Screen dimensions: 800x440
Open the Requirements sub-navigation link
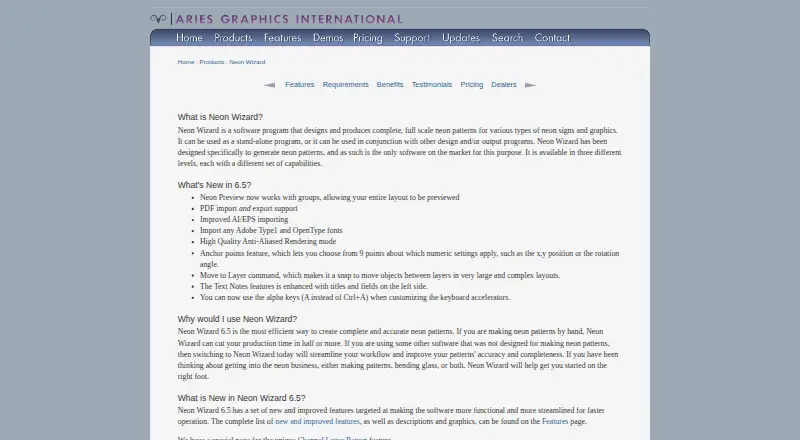click(x=345, y=85)
